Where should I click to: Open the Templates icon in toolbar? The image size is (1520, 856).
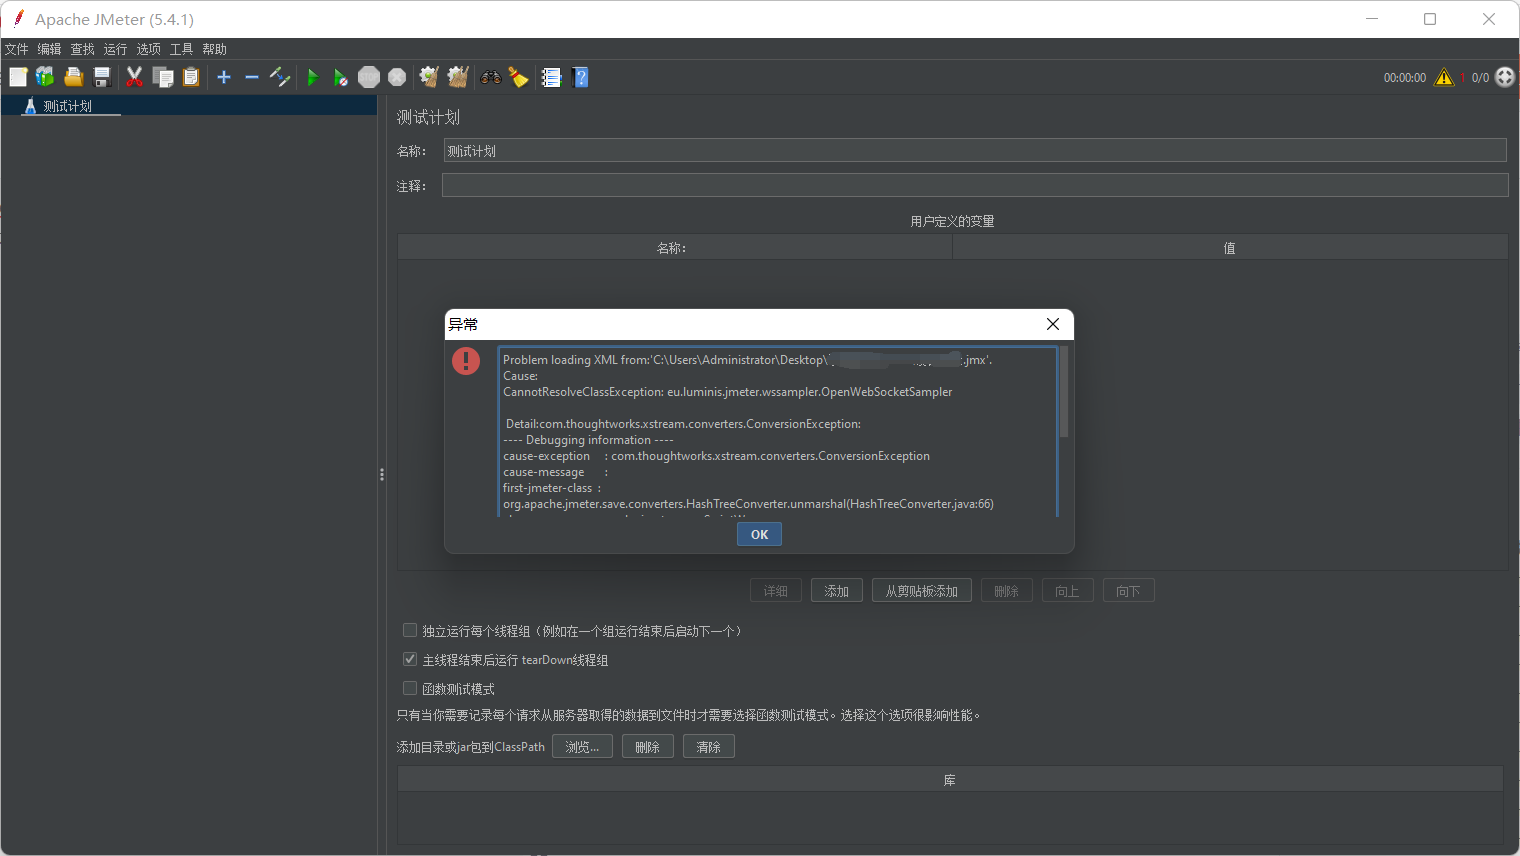45,77
